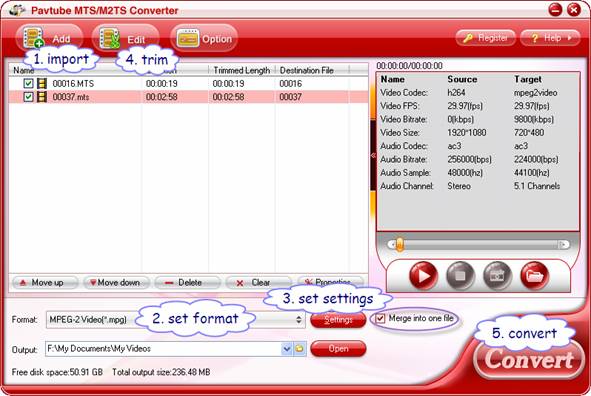Viewport: 591px width, 396px height.
Task: Toggle Merge into one file checkbox
Action: click(380, 318)
